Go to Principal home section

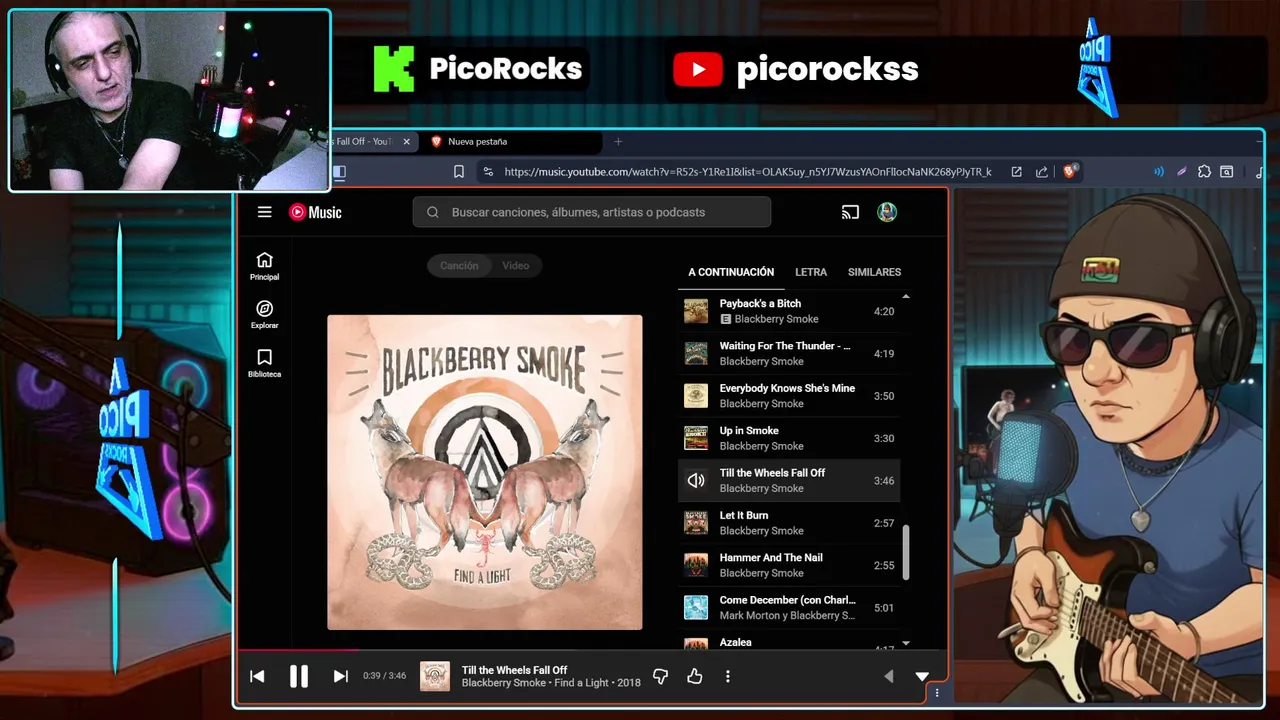264,266
